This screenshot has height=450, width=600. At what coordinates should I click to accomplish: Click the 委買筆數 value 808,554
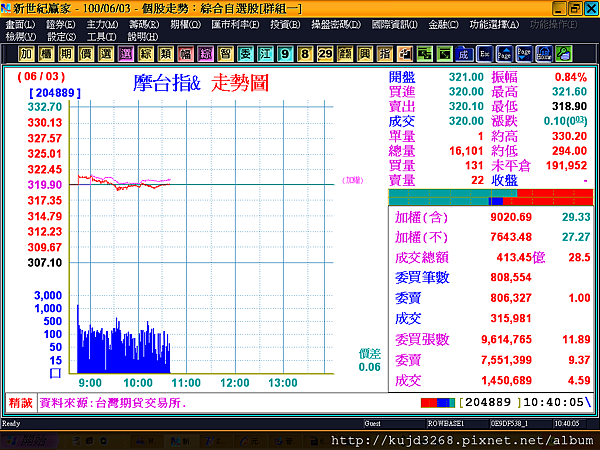(x=511, y=277)
